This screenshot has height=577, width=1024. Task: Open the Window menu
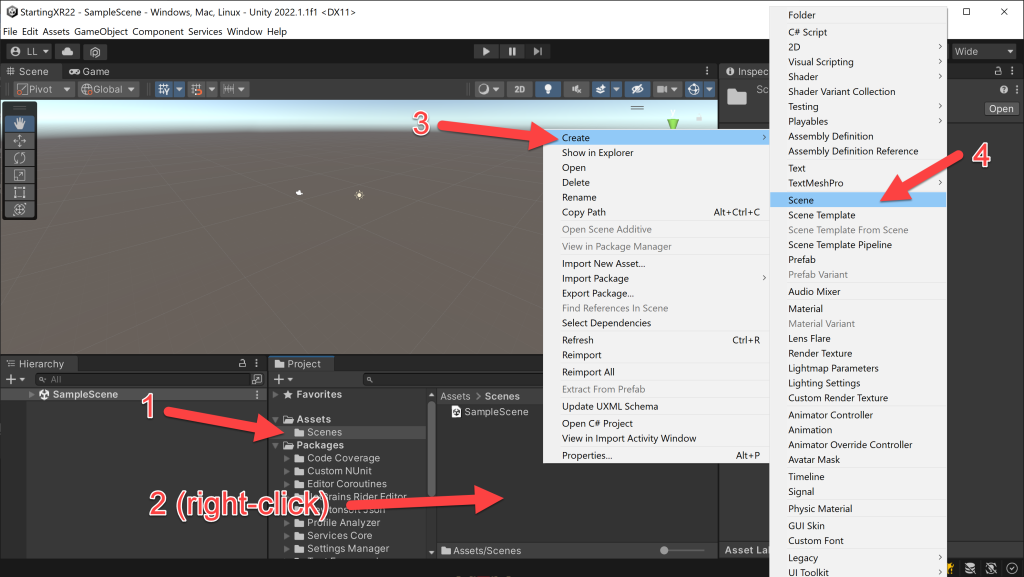[x=244, y=31]
